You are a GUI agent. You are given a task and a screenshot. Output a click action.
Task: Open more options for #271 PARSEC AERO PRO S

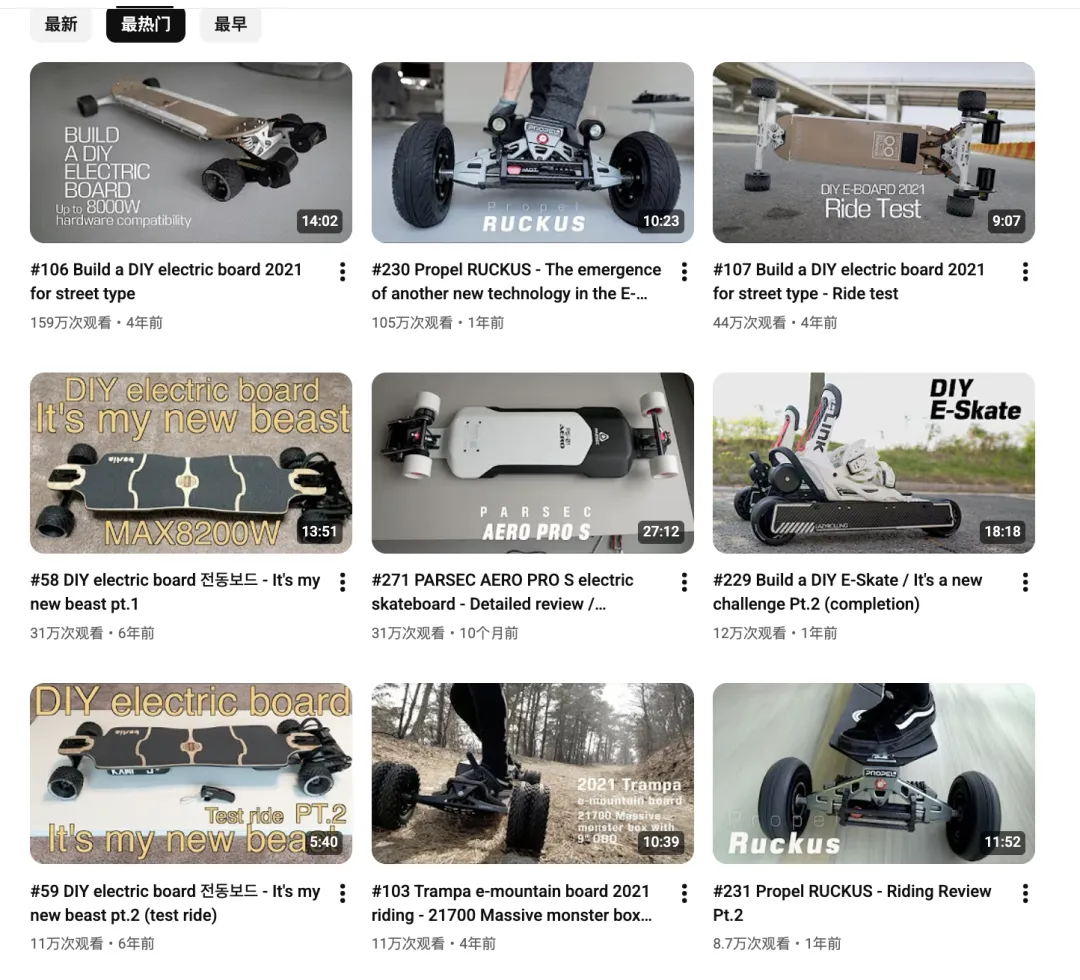click(684, 583)
